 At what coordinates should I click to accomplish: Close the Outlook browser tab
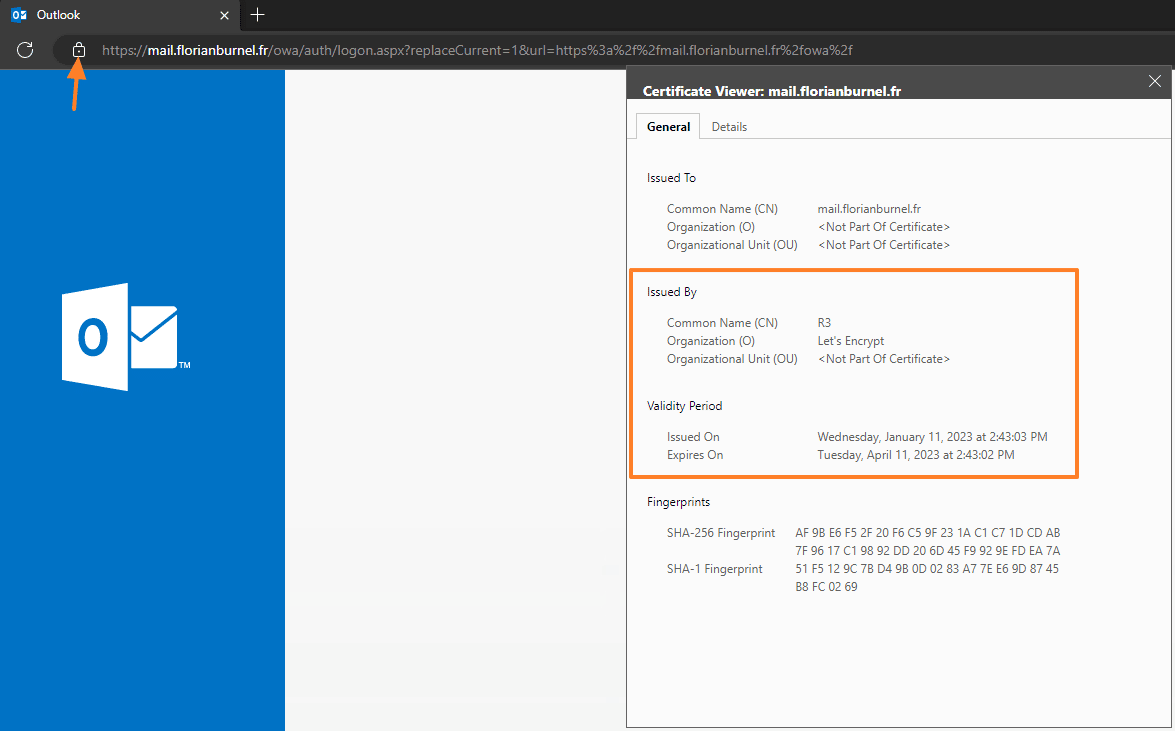(224, 14)
